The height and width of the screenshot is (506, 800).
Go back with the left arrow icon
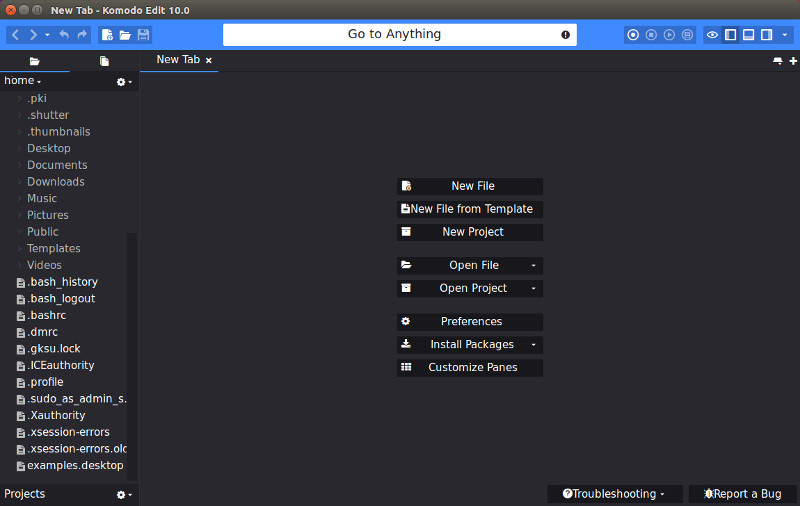tap(15, 35)
